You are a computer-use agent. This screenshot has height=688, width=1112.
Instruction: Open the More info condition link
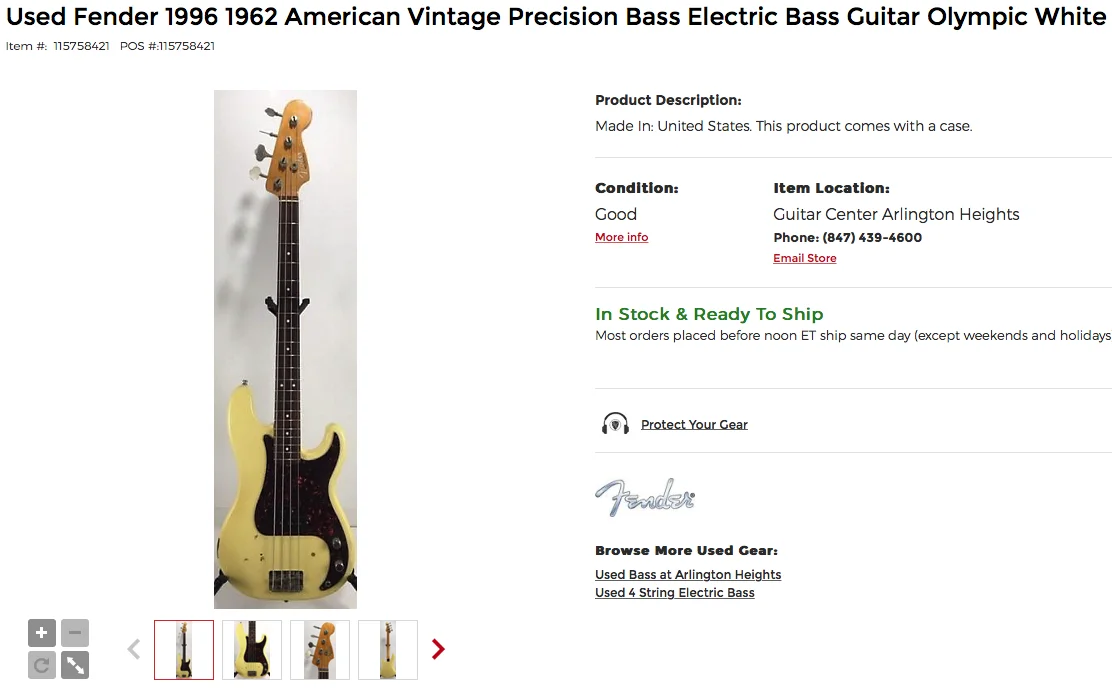coord(621,237)
